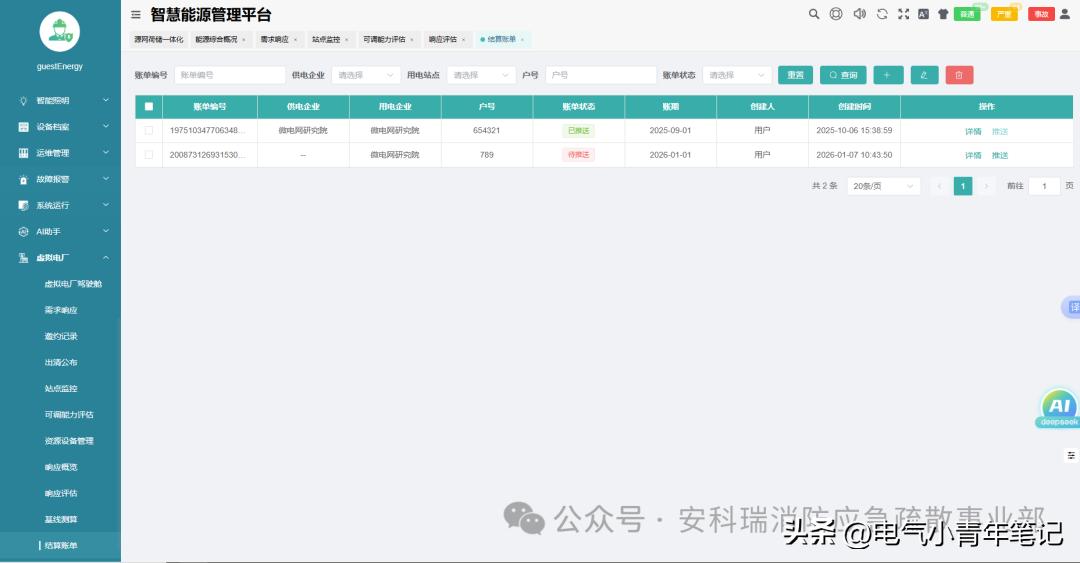Click the 设备档案 sidebar icon
This screenshot has height=563, width=1080.
(x=23, y=127)
